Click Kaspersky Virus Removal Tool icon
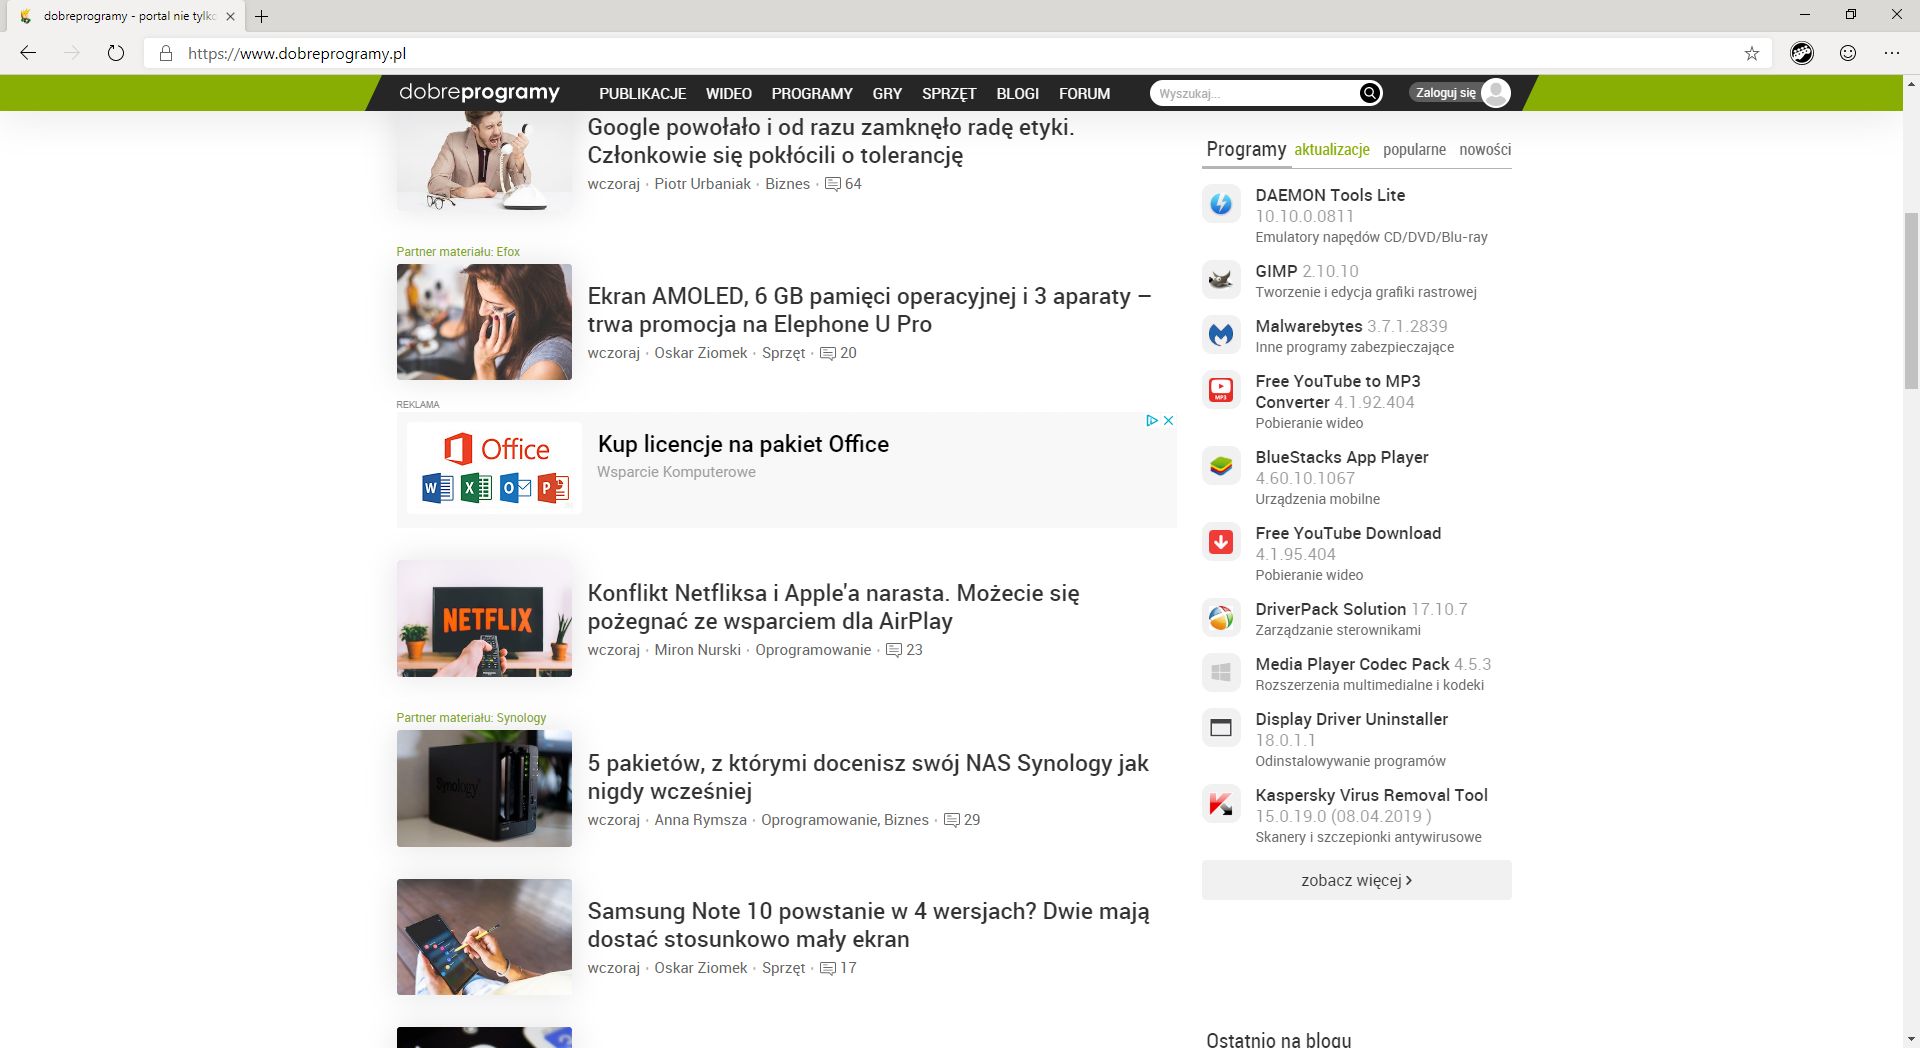 1221,804
